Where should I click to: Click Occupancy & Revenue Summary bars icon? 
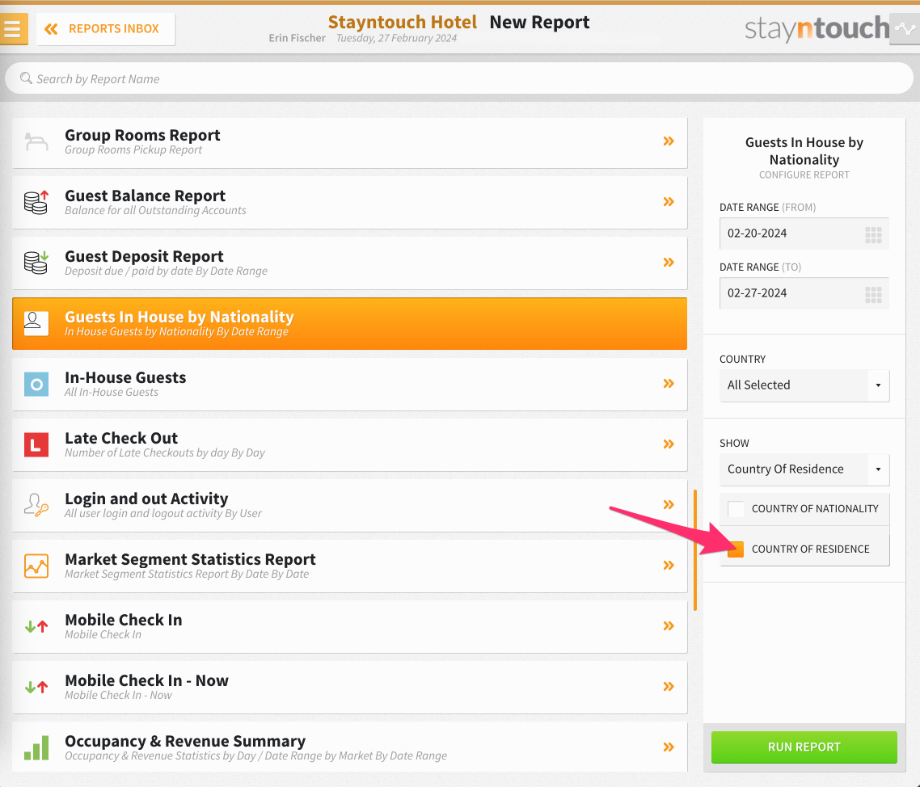pyautogui.click(x=36, y=748)
